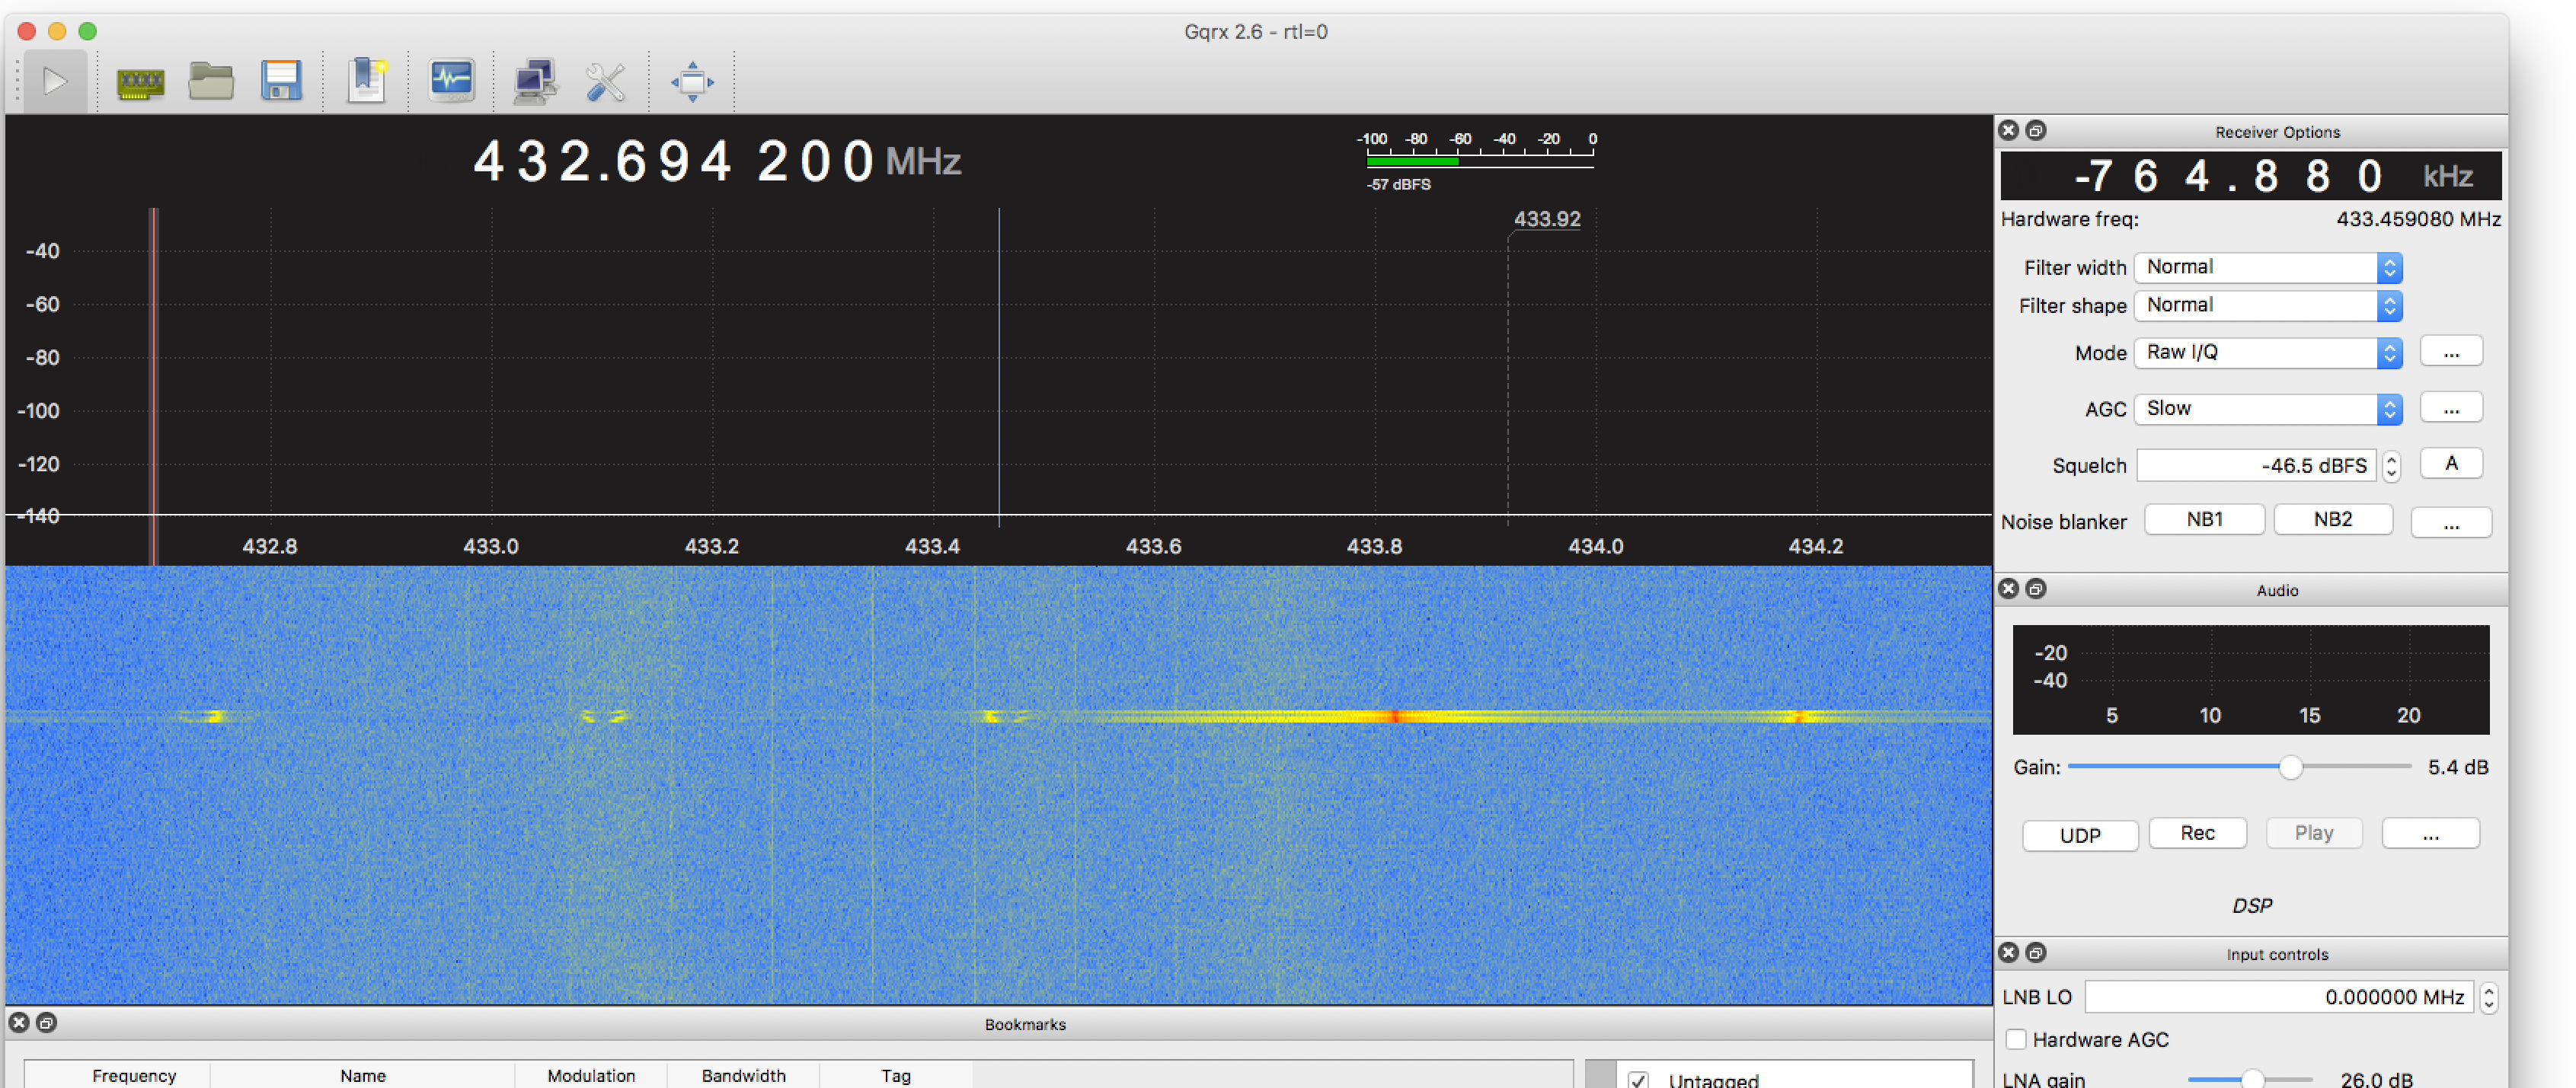Click the load settings folder icon
The width and height of the screenshot is (2576, 1088).
pos(211,82)
